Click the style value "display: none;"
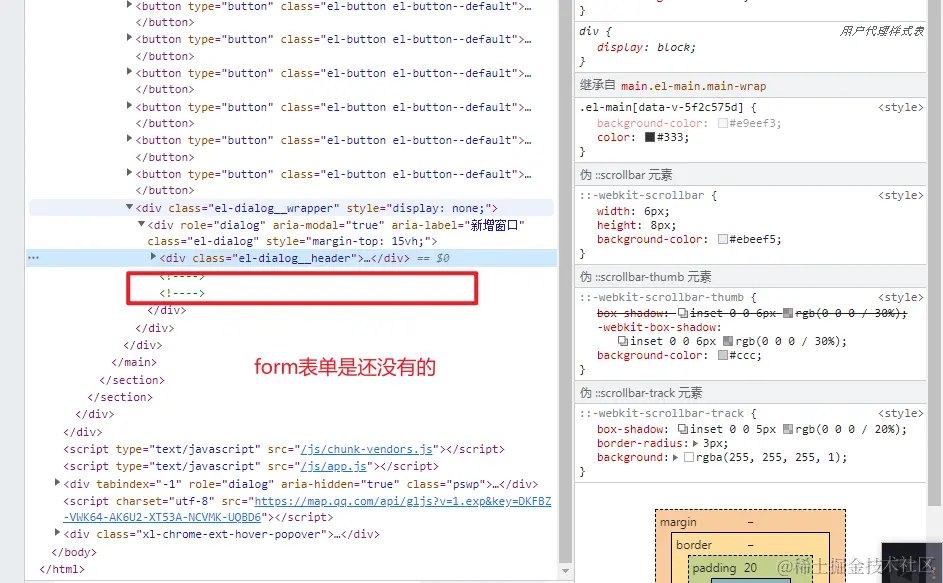Image resolution: width=943 pixels, height=583 pixels. point(438,208)
